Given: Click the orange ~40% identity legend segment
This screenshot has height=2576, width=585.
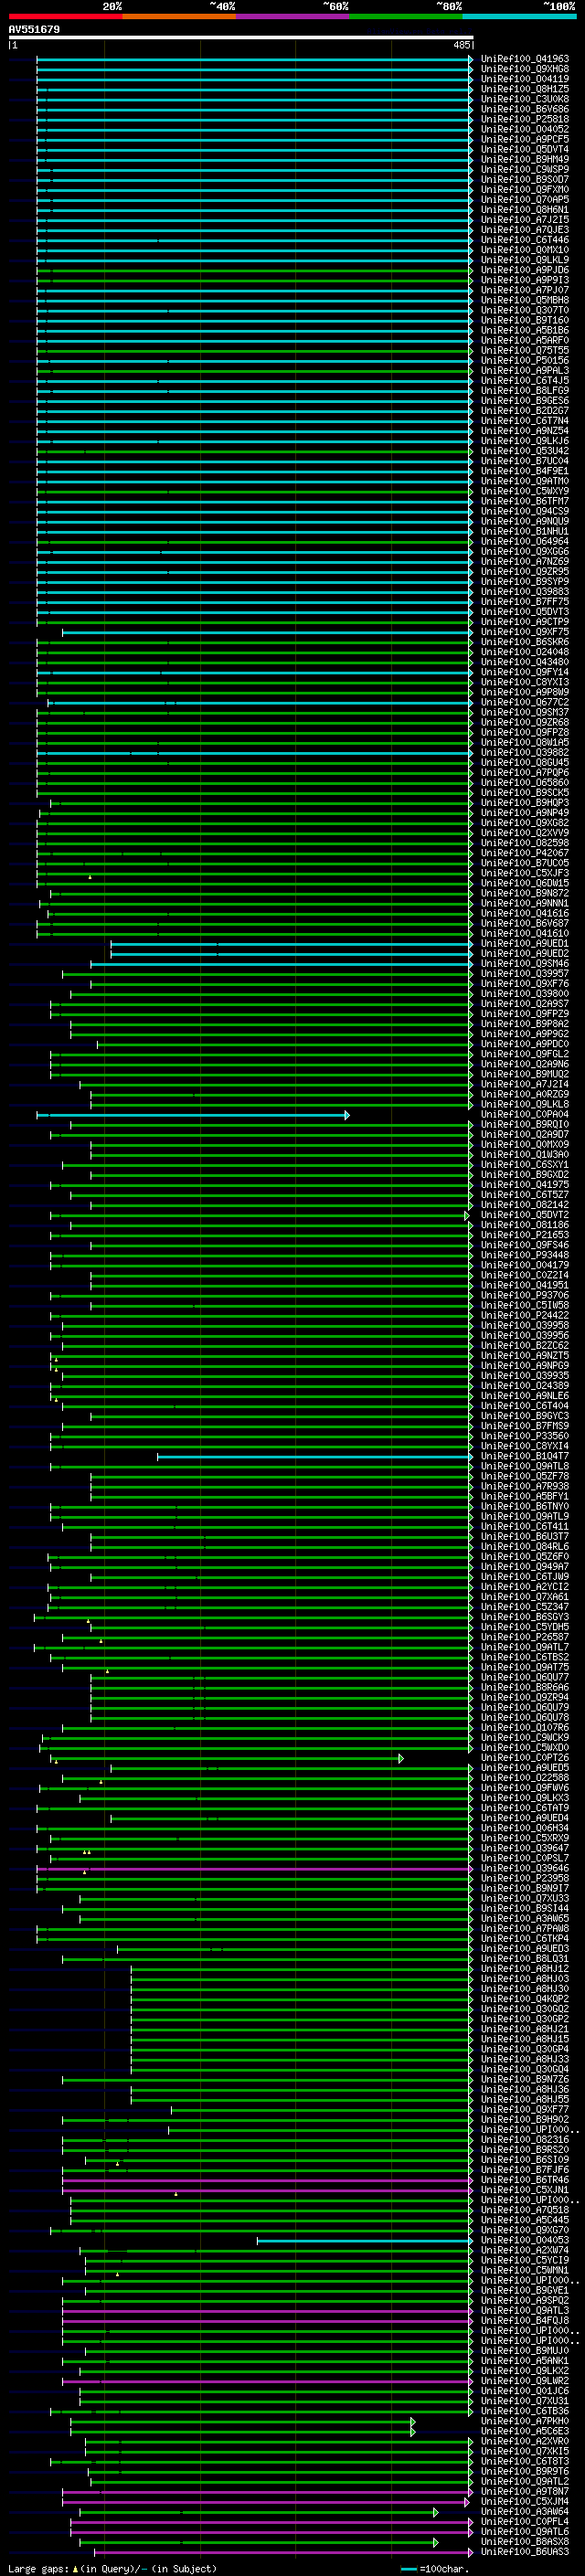Looking at the screenshot, I should (x=179, y=16).
